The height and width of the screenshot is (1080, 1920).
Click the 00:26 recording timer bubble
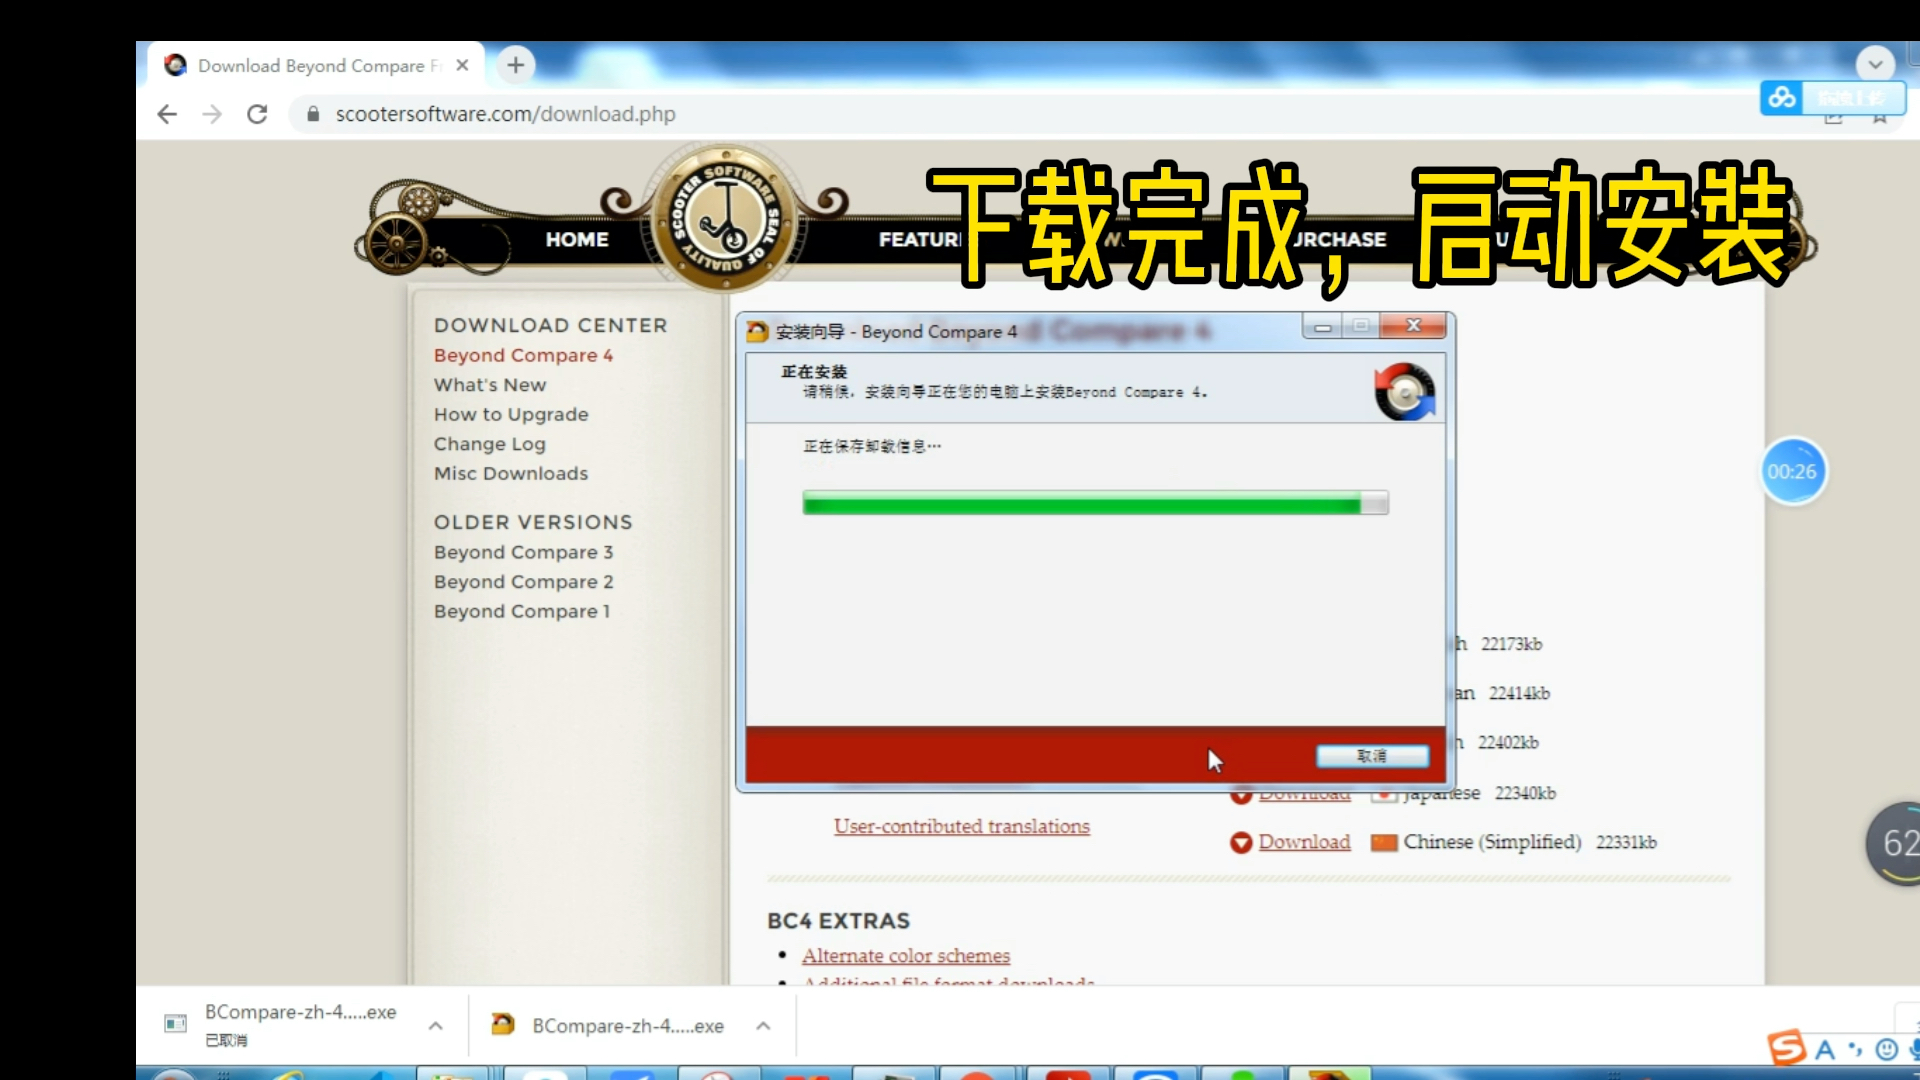[1792, 472]
